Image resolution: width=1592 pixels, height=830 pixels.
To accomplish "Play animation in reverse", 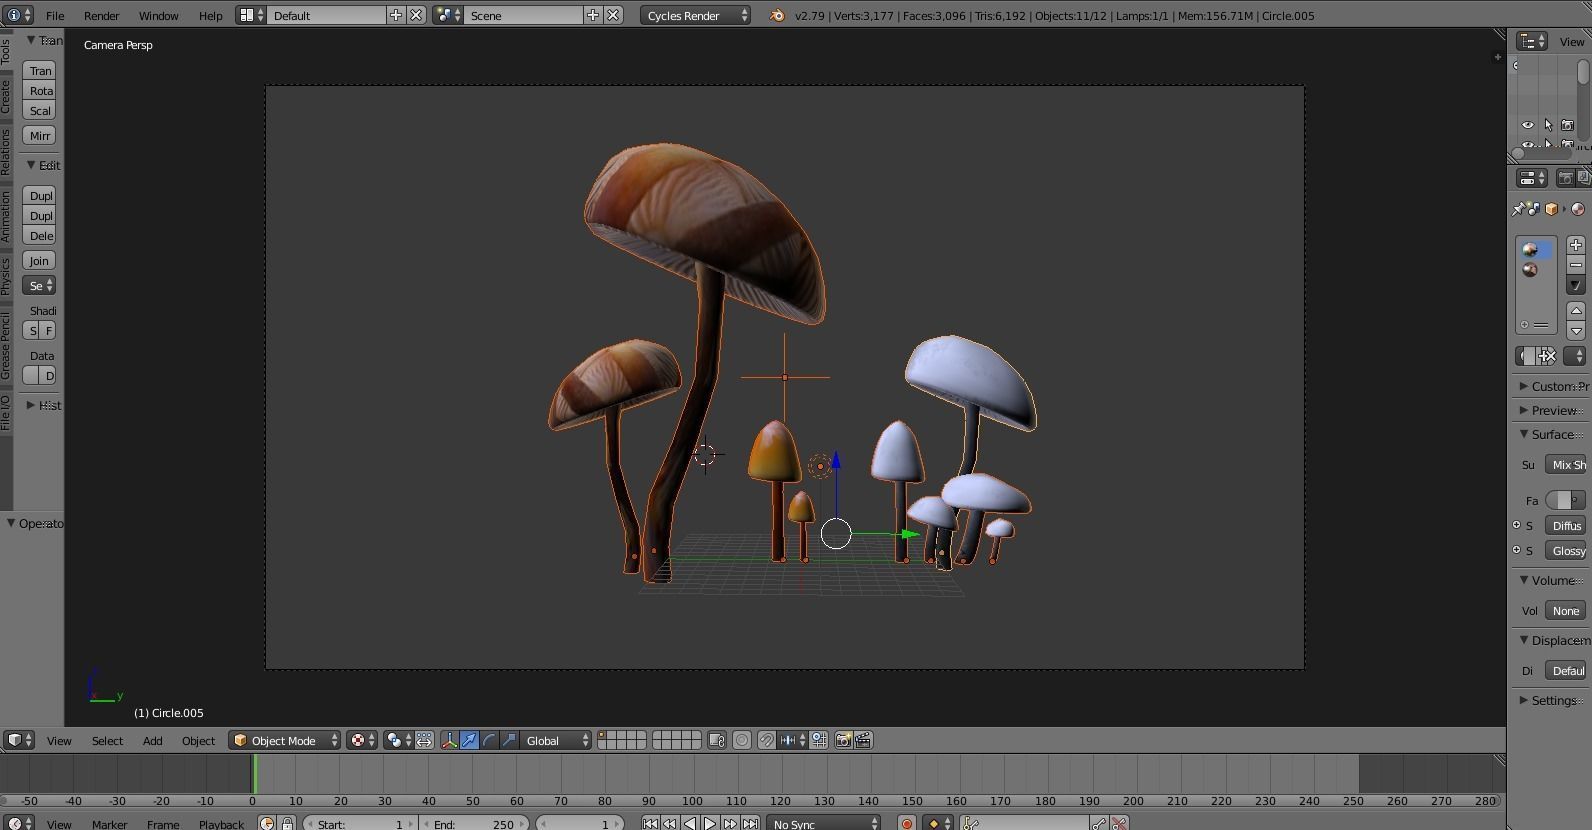I will pyautogui.click(x=690, y=823).
